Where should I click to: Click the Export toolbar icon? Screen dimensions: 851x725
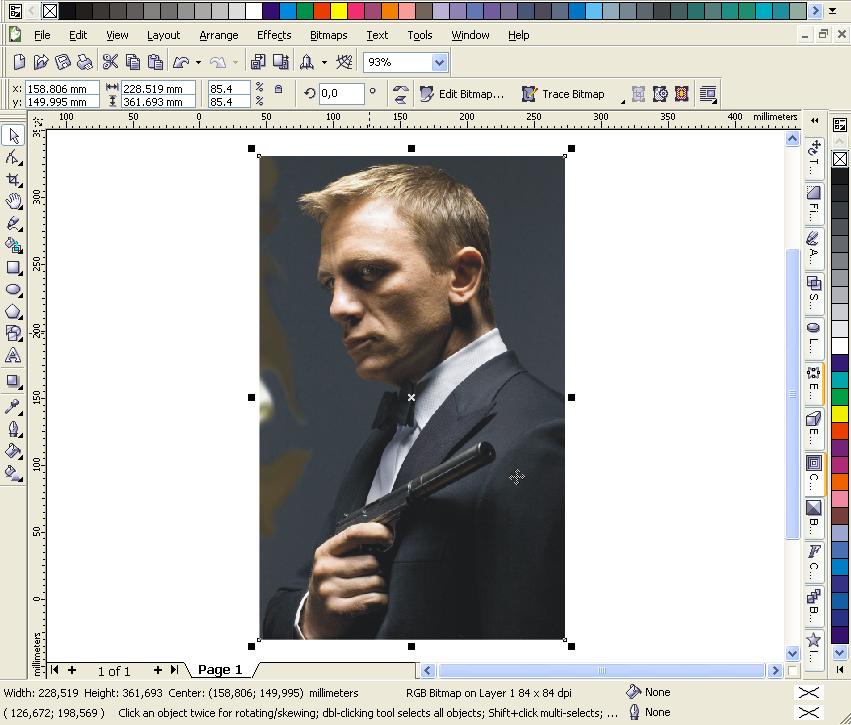tap(281, 62)
